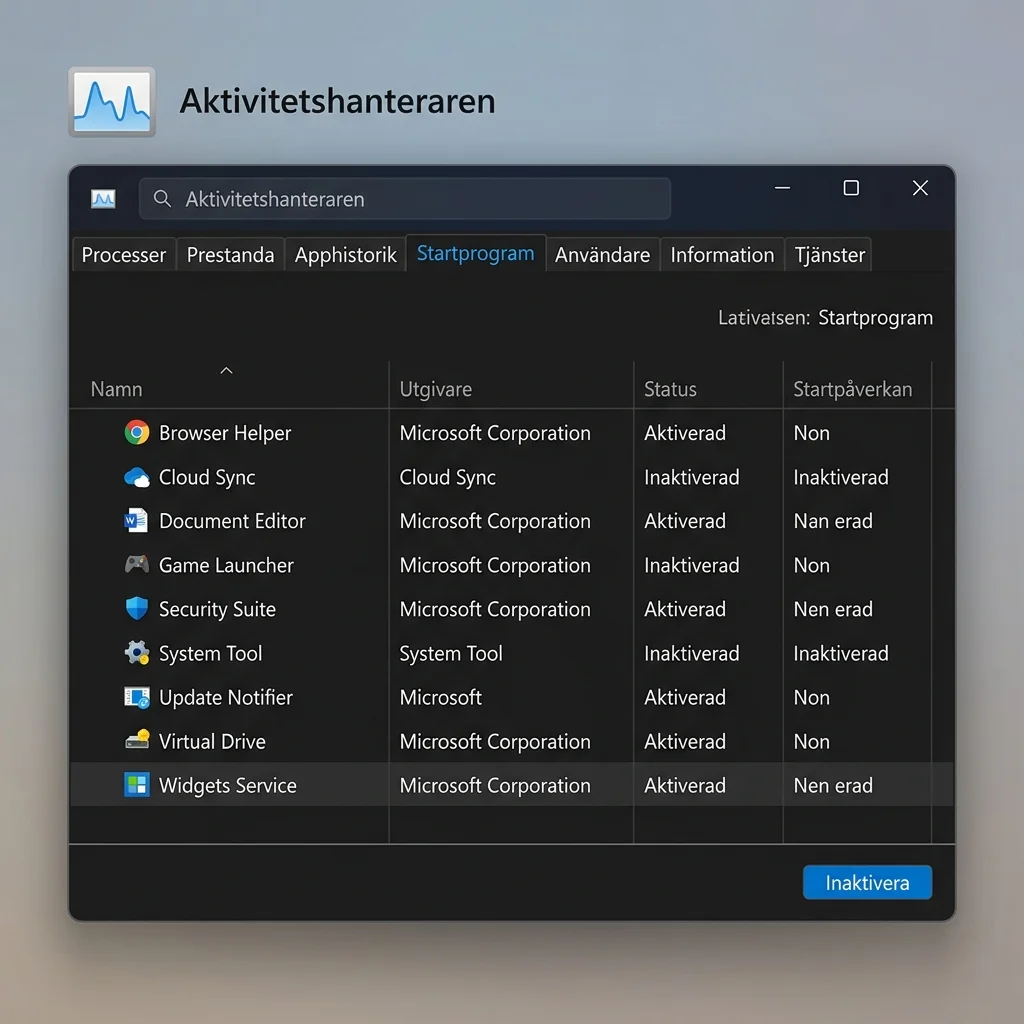Screen dimensions: 1024x1024
Task: Click Update Notifier's Microsoft publisher cell
Action: coord(440,697)
